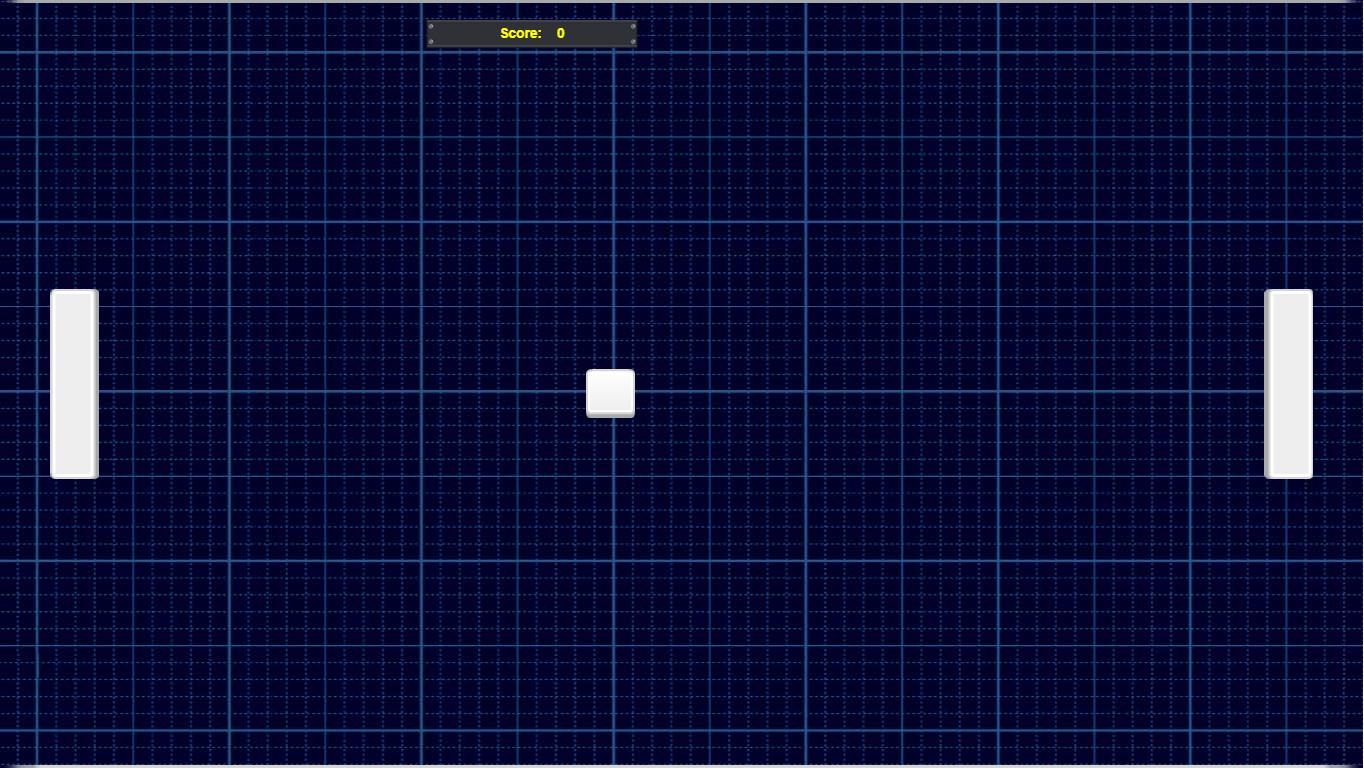
Task: Click the right white paddle
Action: click(x=1289, y=384)
